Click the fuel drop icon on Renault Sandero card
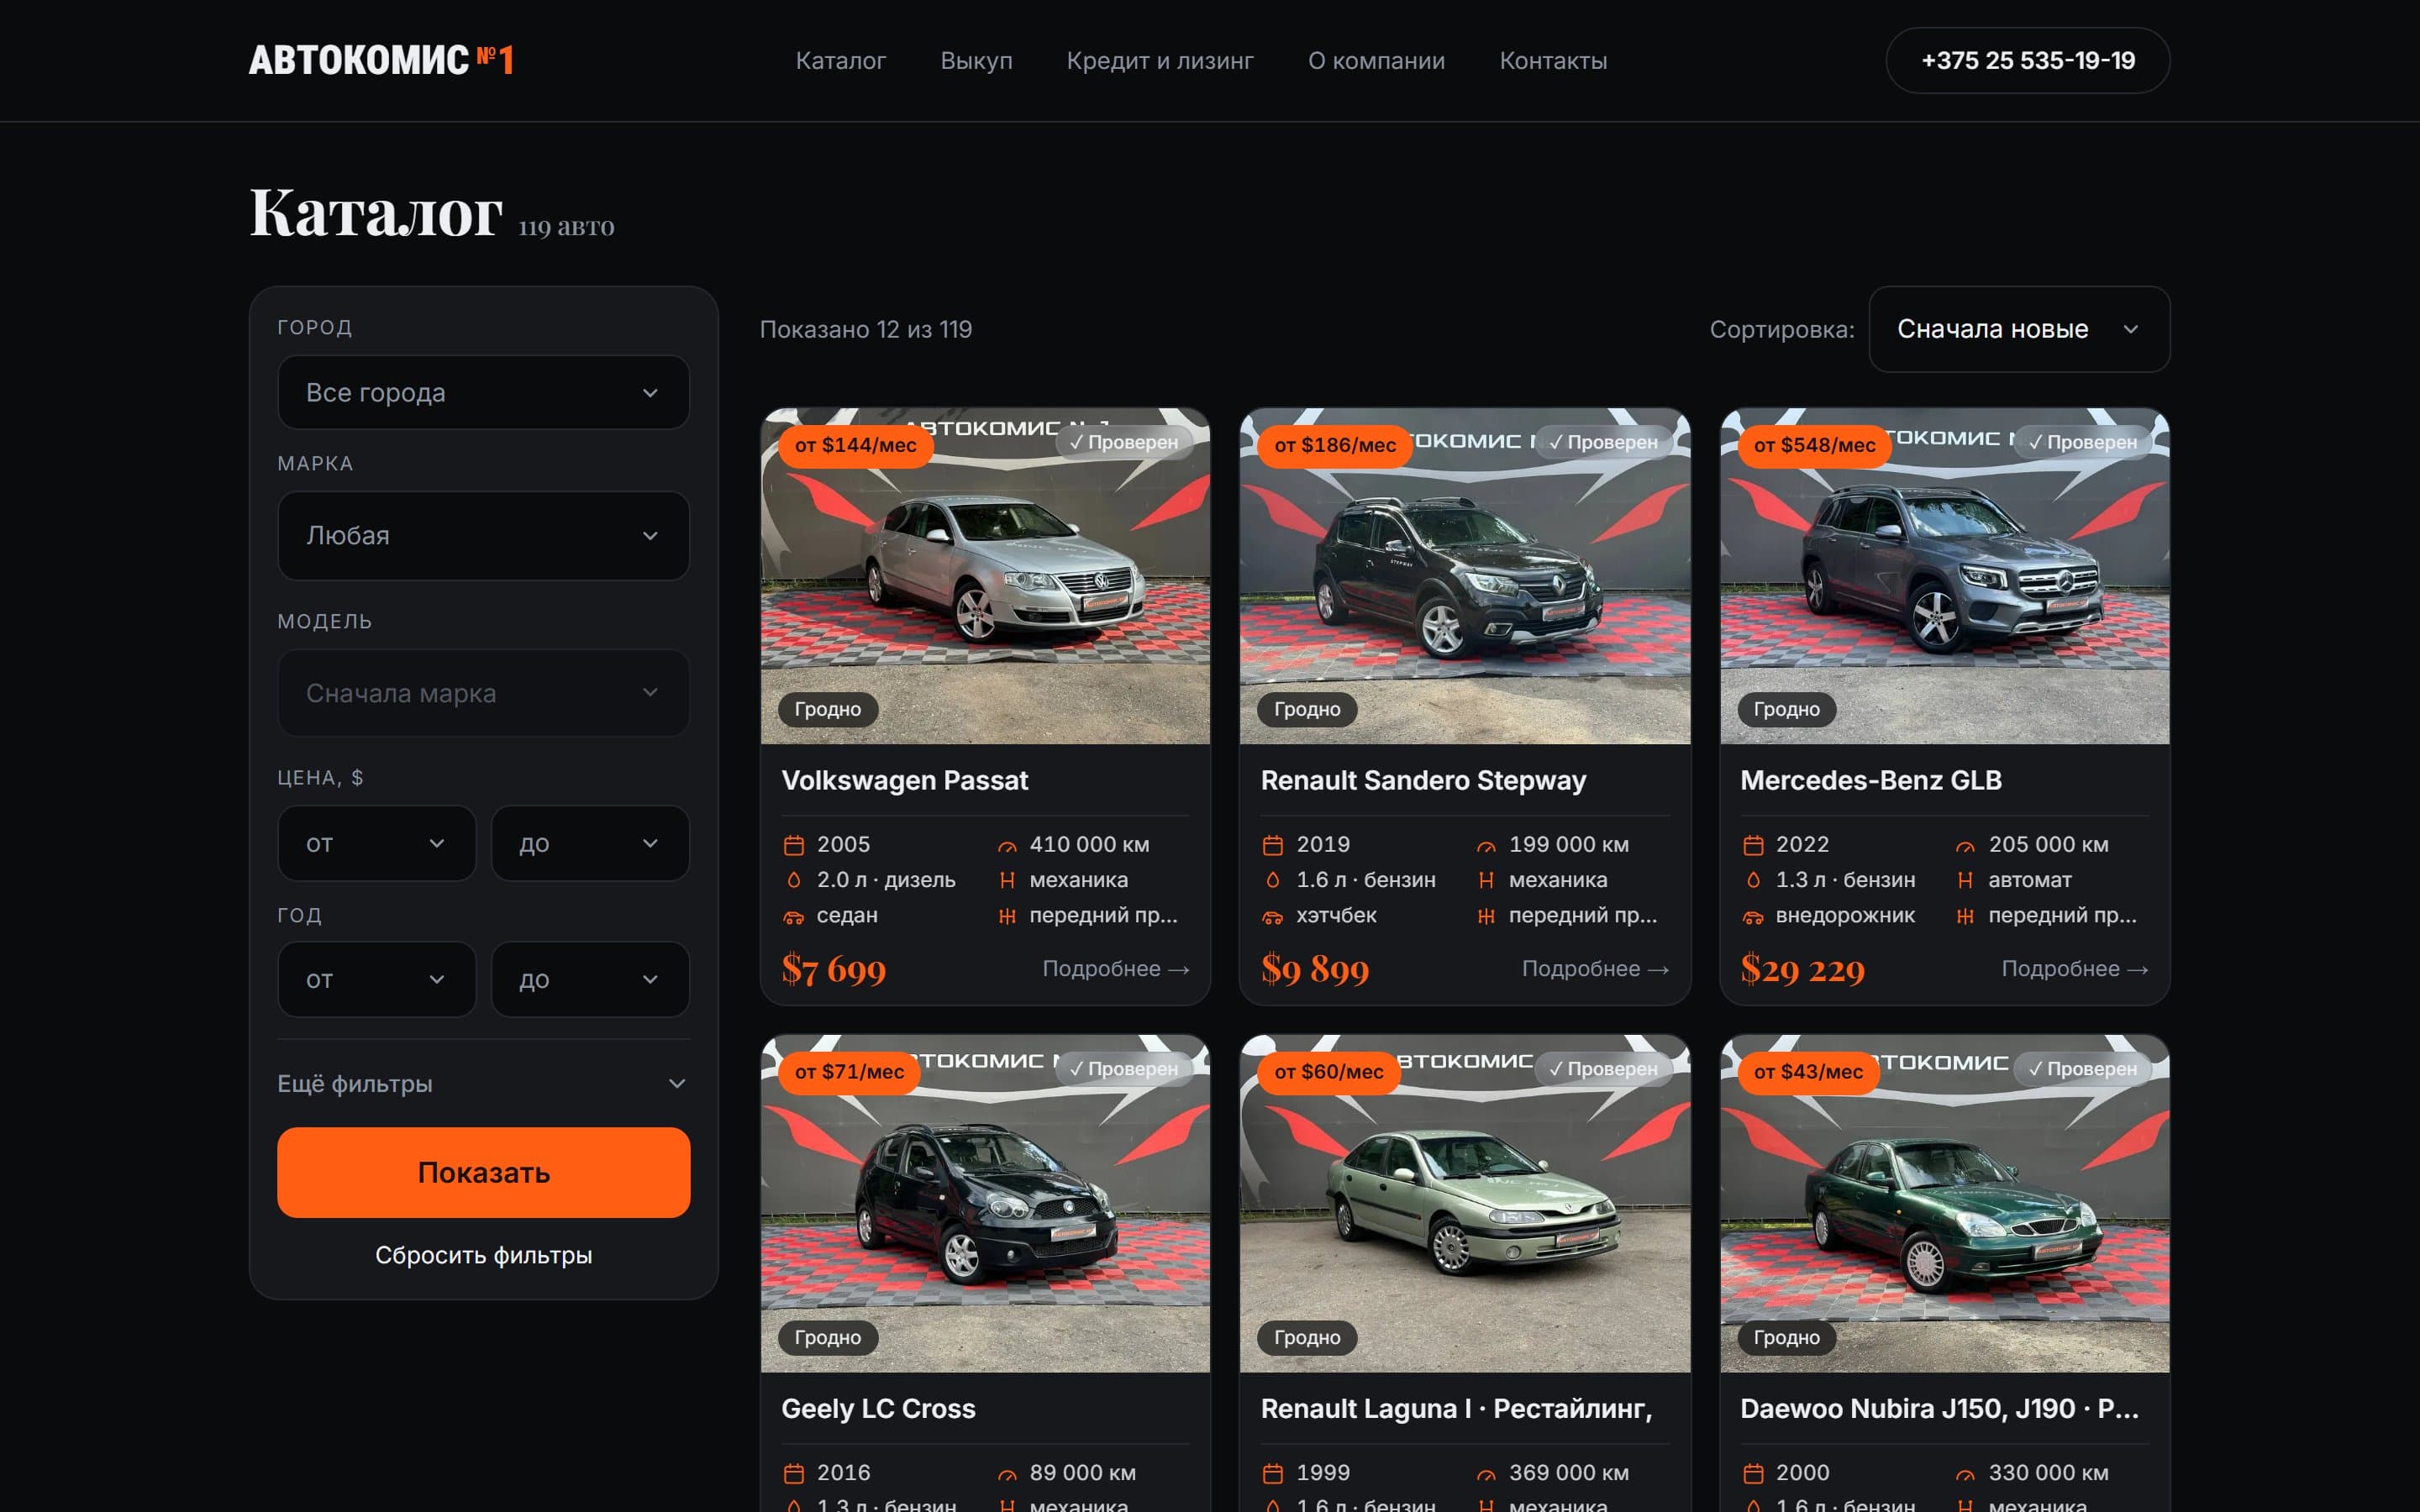This screenshot has width=2420, height=1512. tap(1273, 880)
